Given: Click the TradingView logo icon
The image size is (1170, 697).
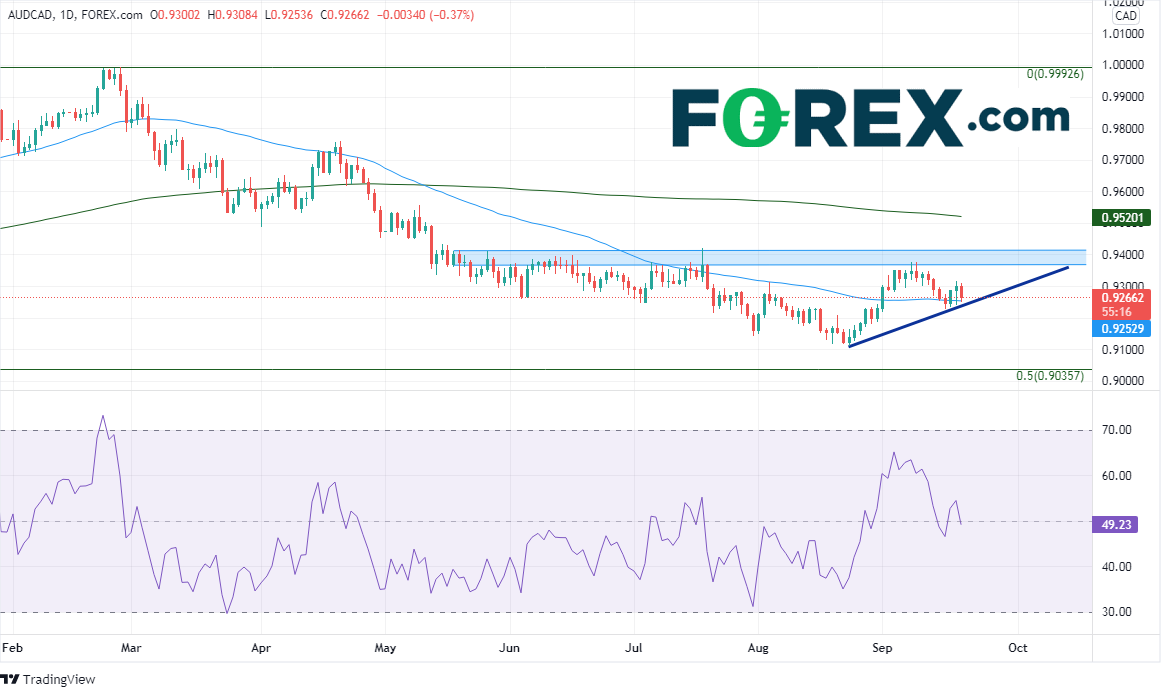Looking at the screenshot, I should 10,679.
